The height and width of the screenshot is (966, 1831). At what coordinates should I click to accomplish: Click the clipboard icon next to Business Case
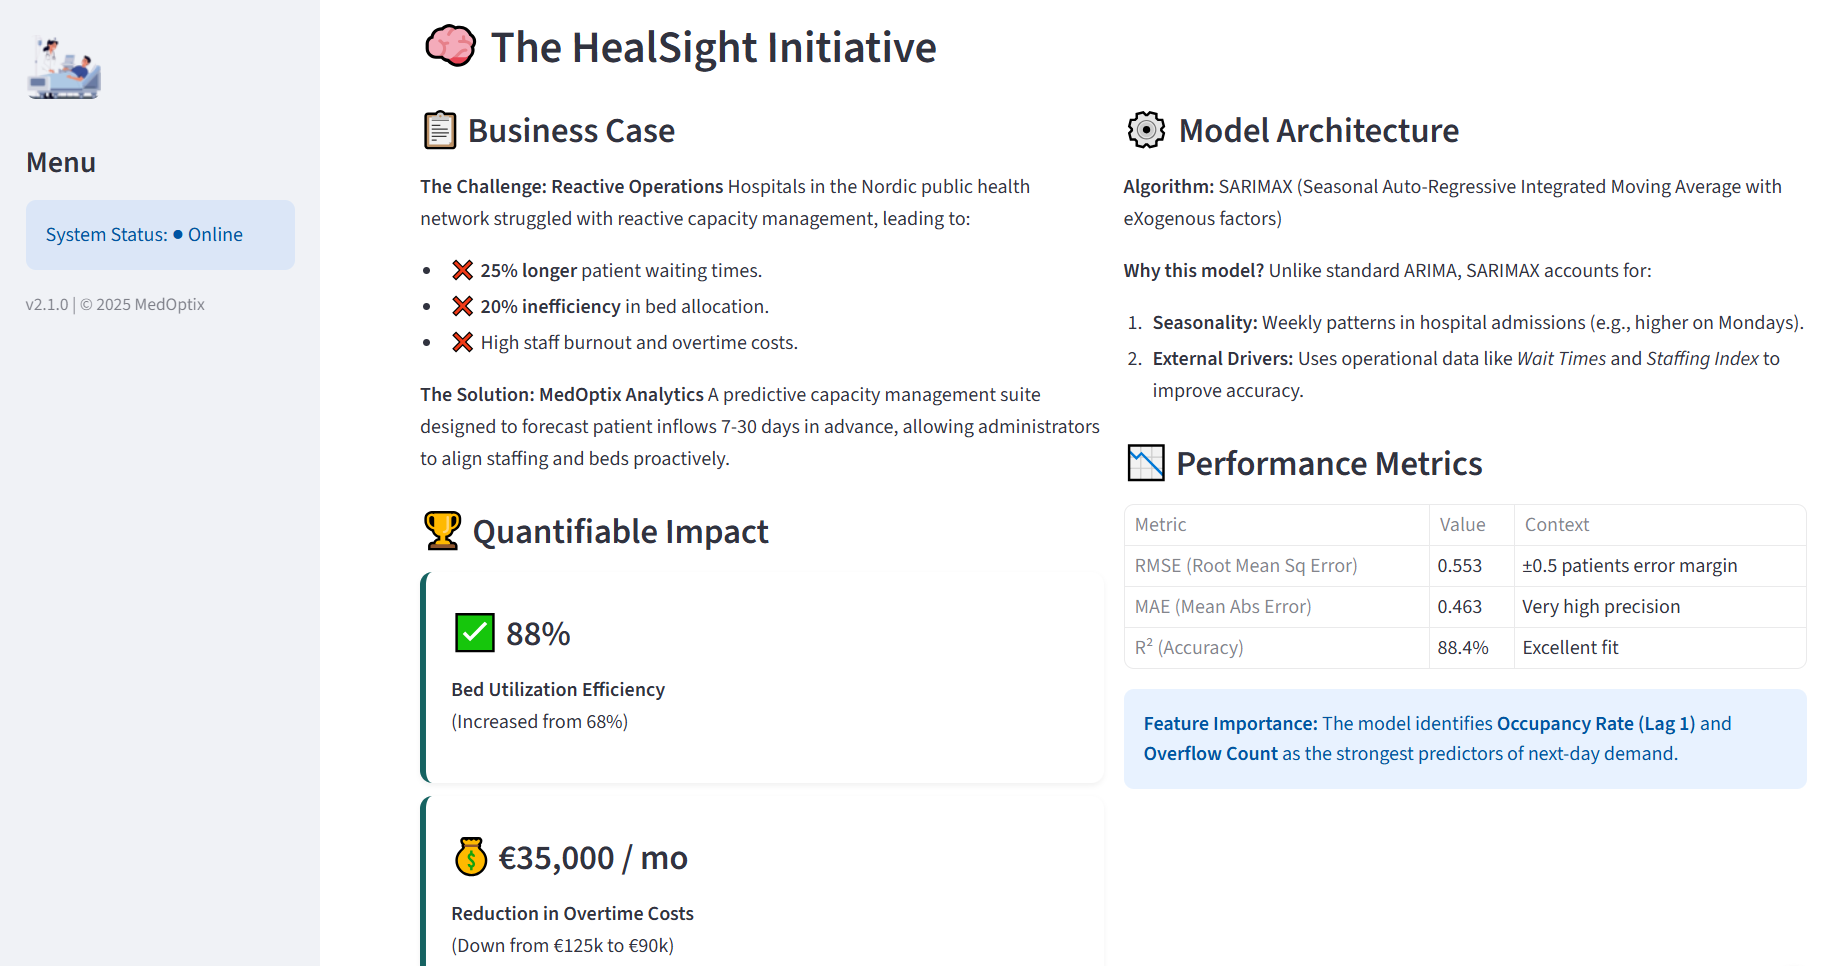click(440, 131)
